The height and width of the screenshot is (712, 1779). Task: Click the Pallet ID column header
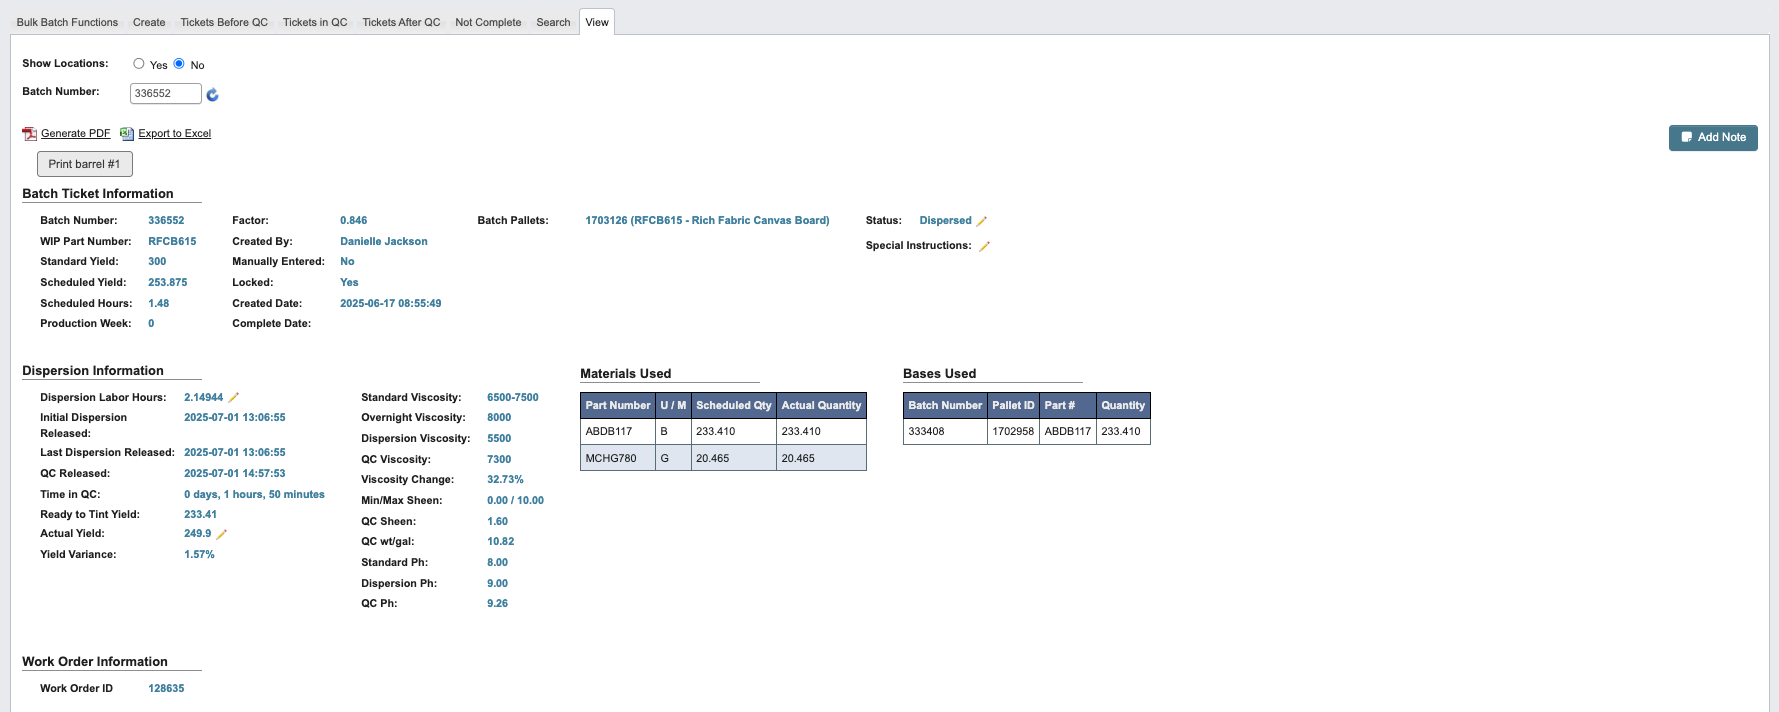(1013, 406)
